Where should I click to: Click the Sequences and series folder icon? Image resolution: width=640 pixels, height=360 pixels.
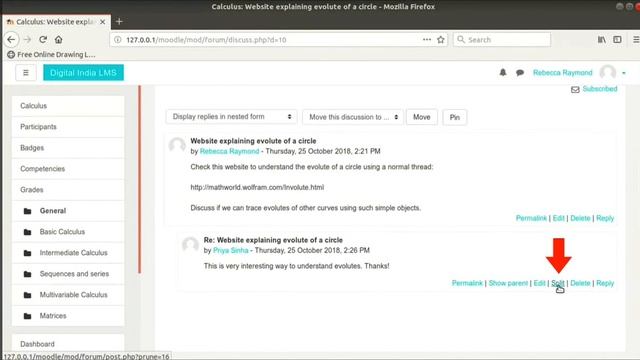pyautogui.click(x=27, y=274)
